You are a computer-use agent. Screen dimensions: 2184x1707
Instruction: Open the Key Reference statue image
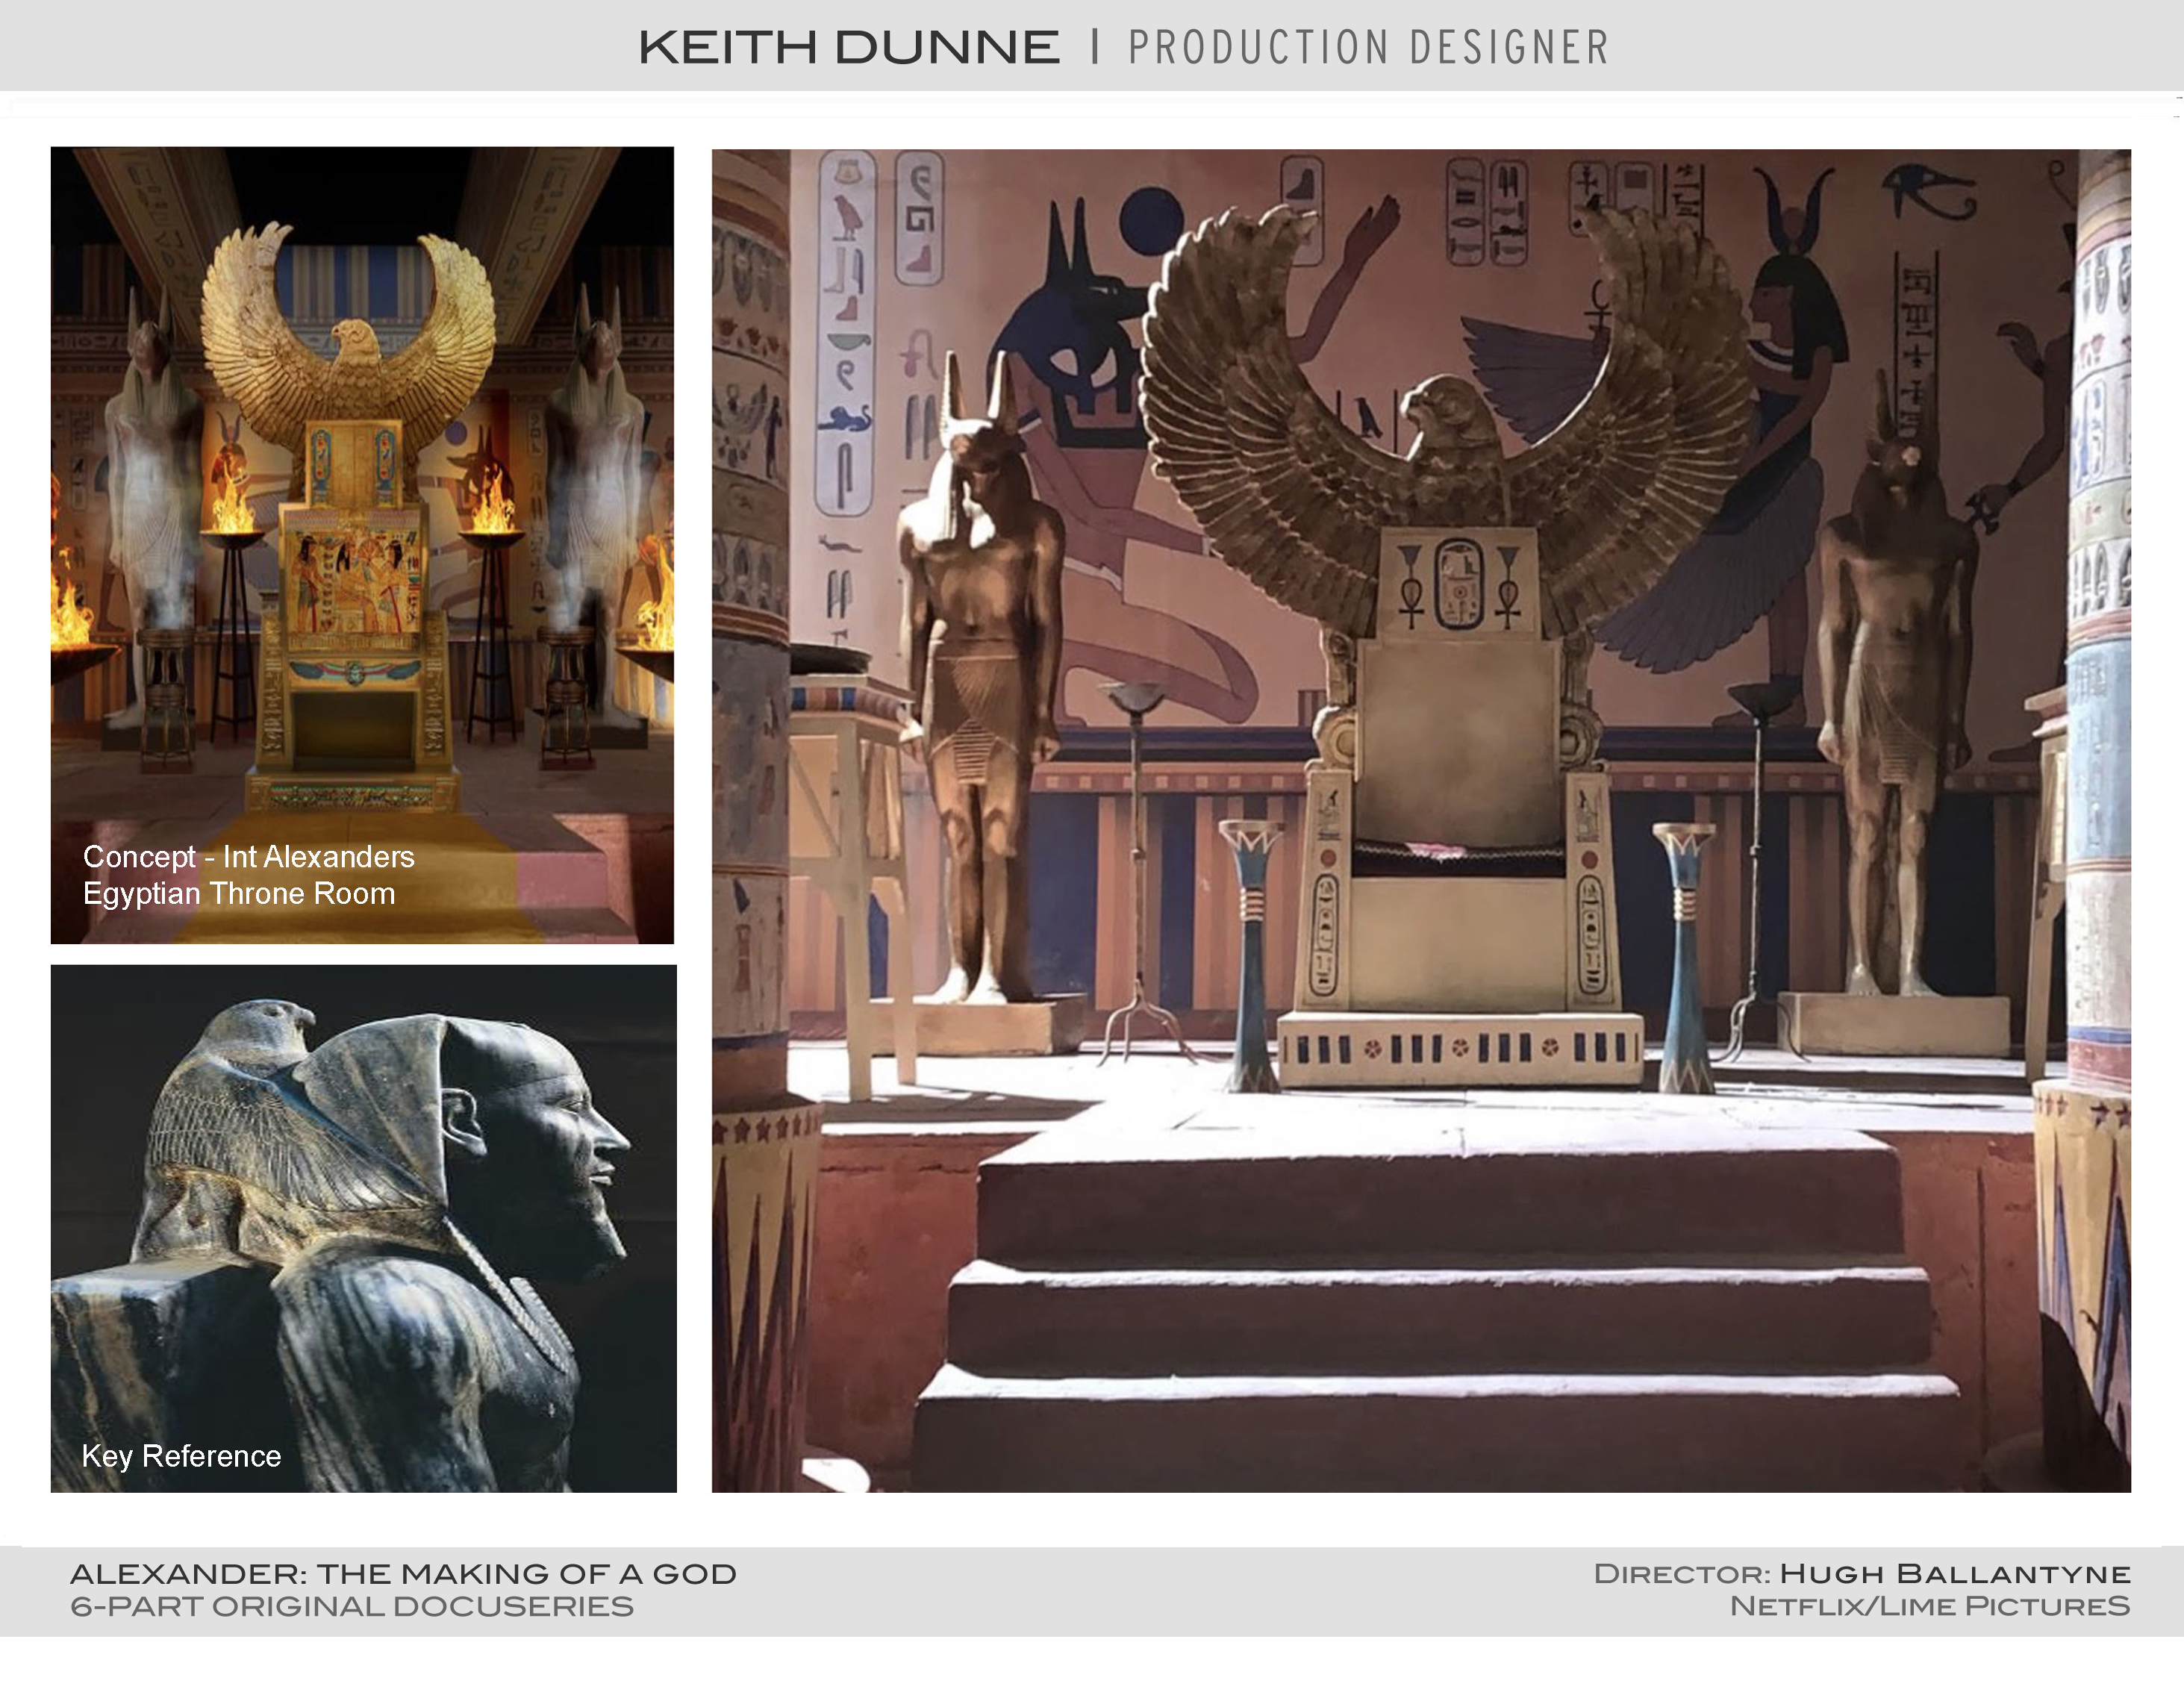pyautogui.click(x=364, y=1228)
